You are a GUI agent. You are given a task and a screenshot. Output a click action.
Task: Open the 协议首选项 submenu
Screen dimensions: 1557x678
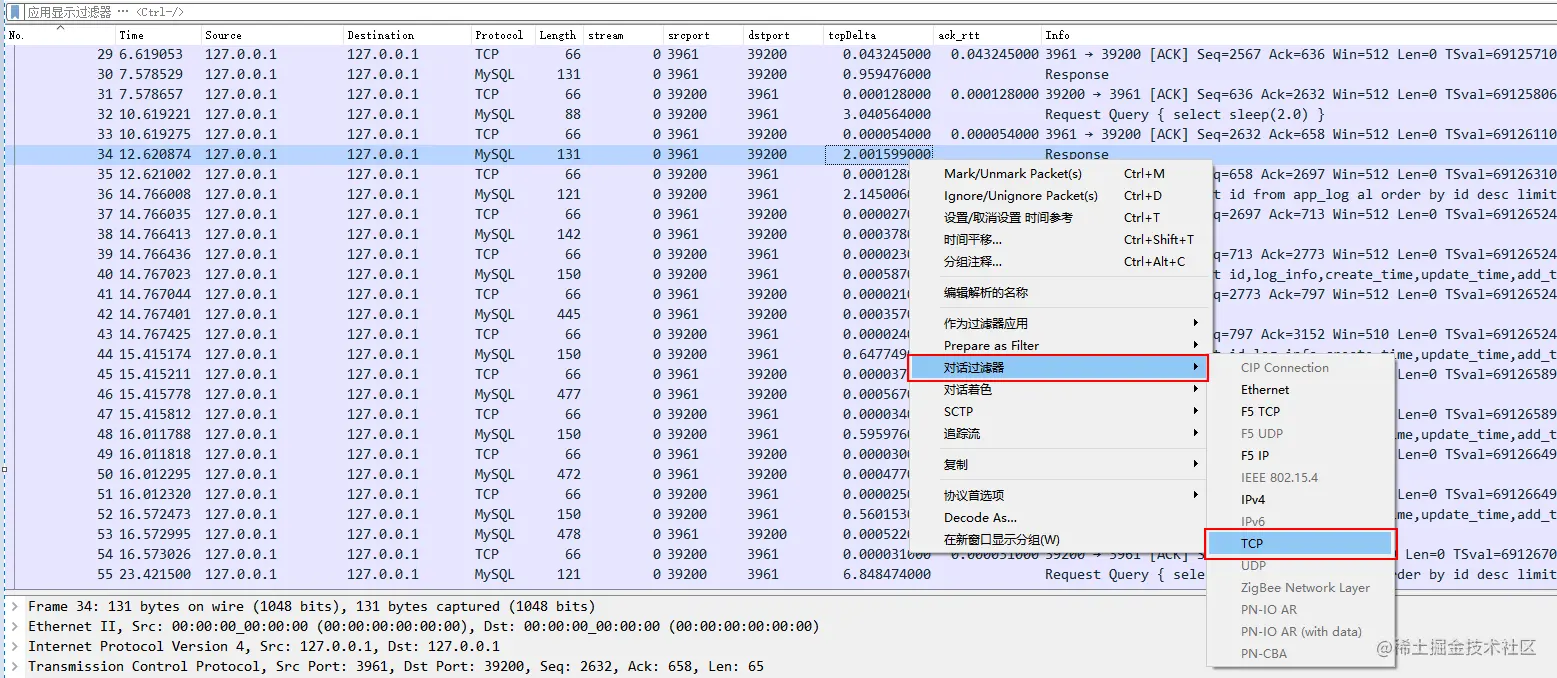[x=1059, y=496]
